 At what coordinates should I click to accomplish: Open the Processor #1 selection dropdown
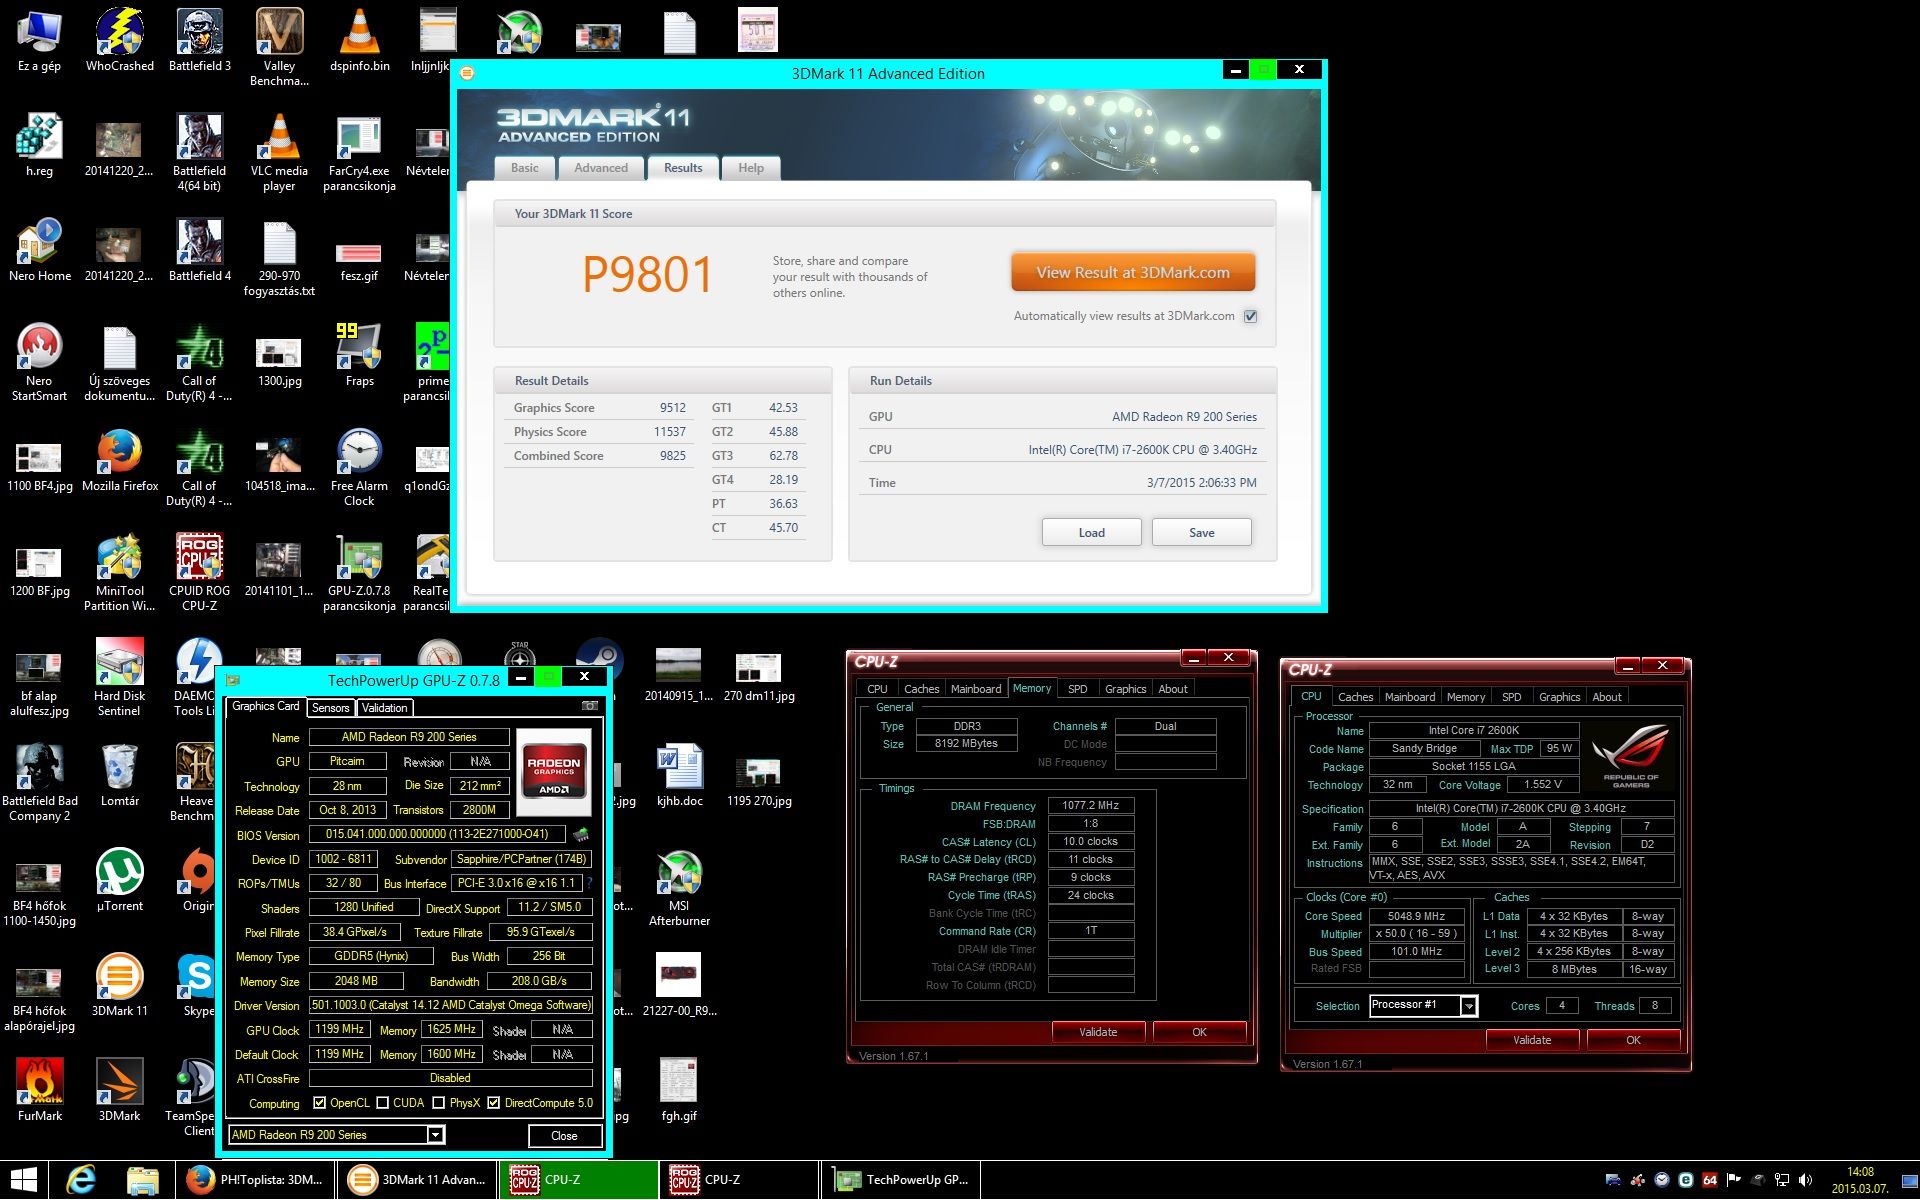click(x=1468, y=1006)
